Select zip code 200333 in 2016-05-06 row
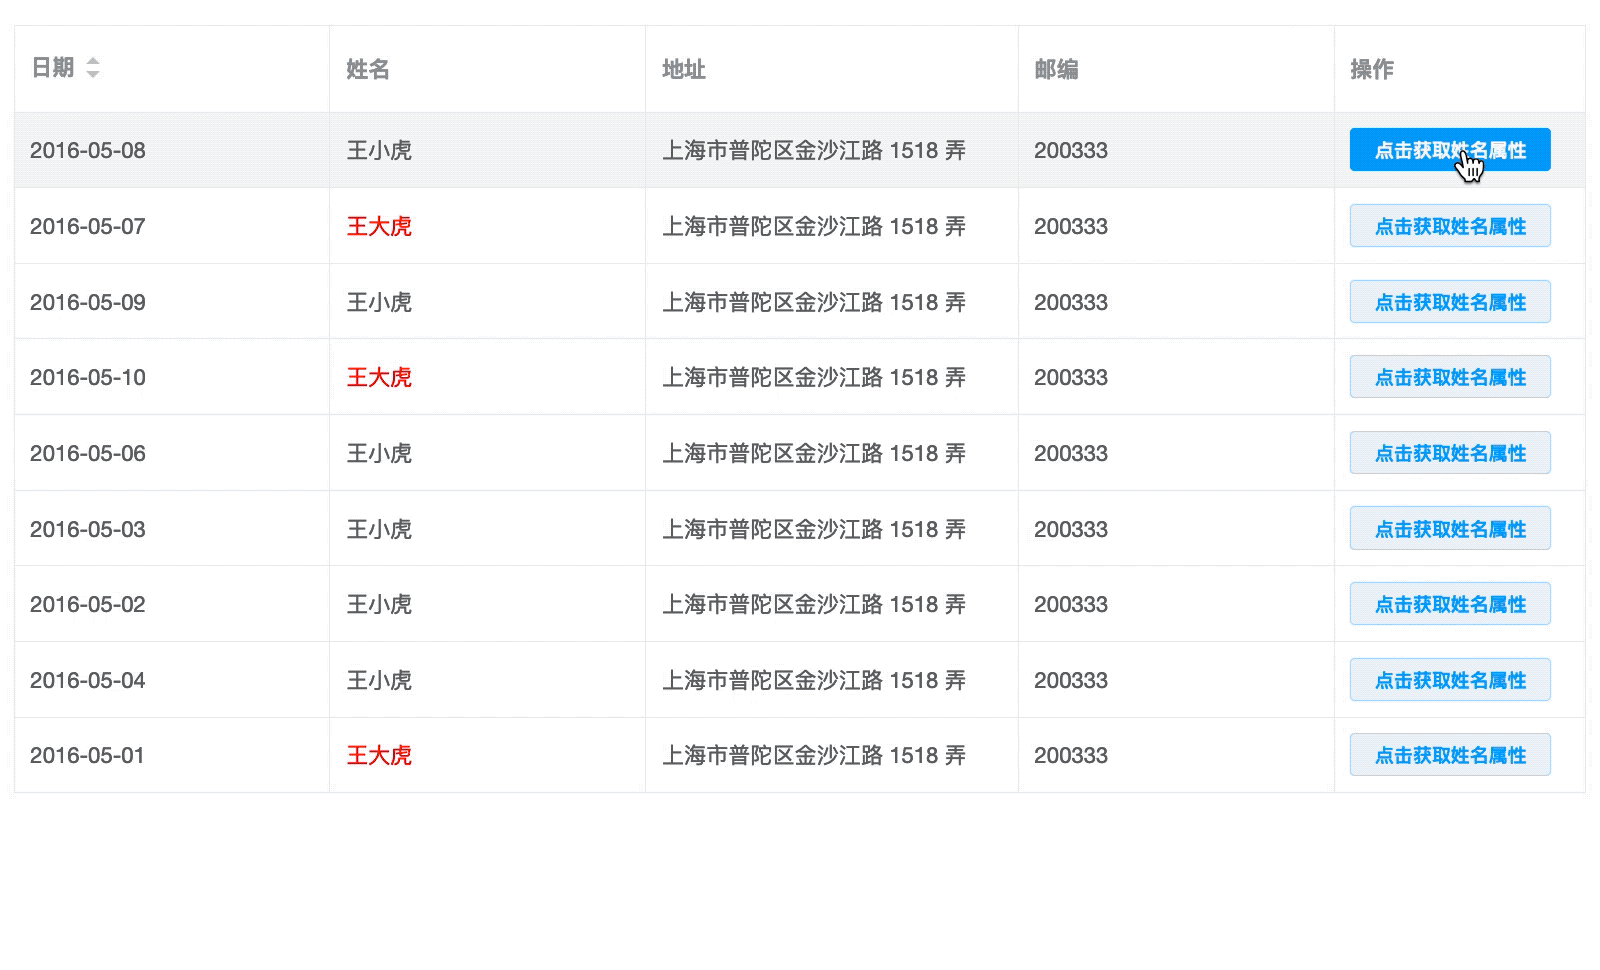The height and width of the screenshot is (970, 1600). click(1071, 453)
